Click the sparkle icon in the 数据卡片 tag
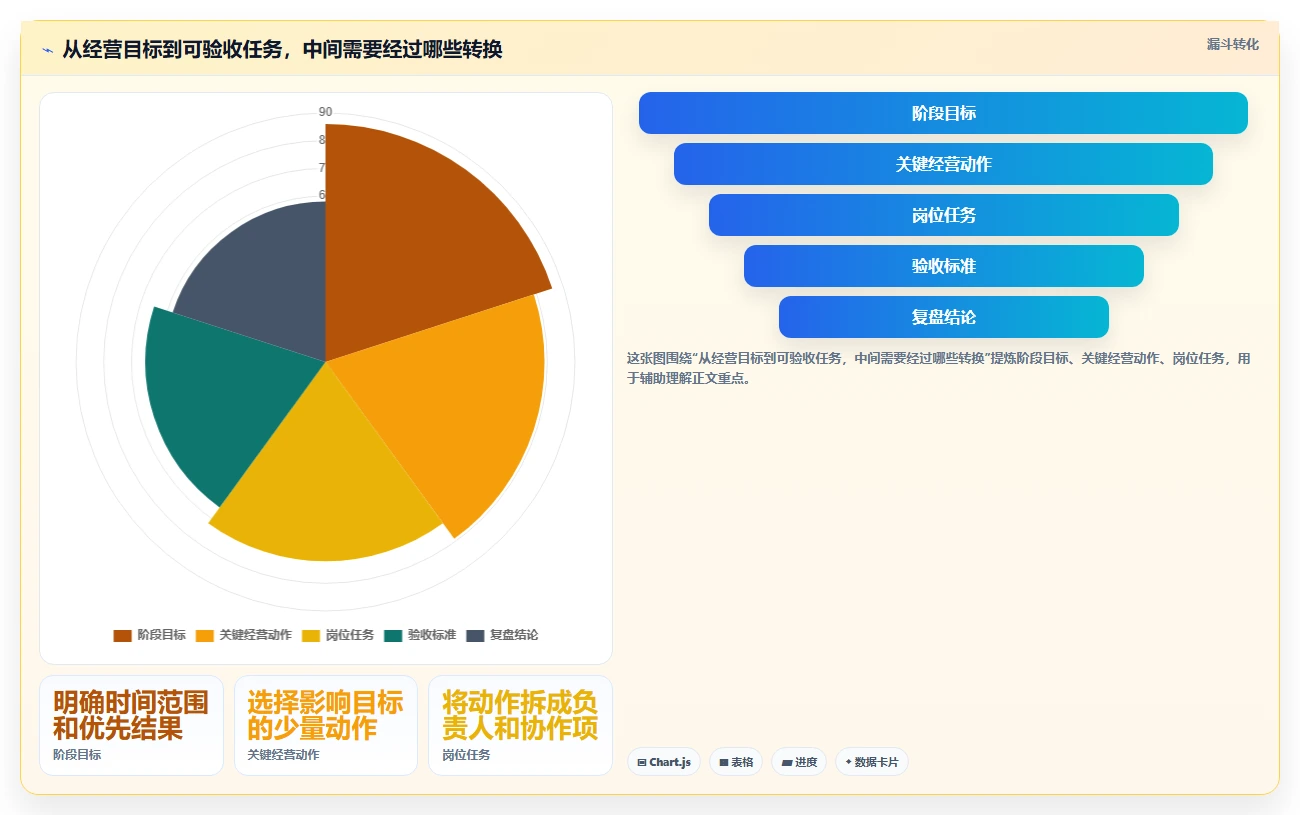 coord(849,762)
